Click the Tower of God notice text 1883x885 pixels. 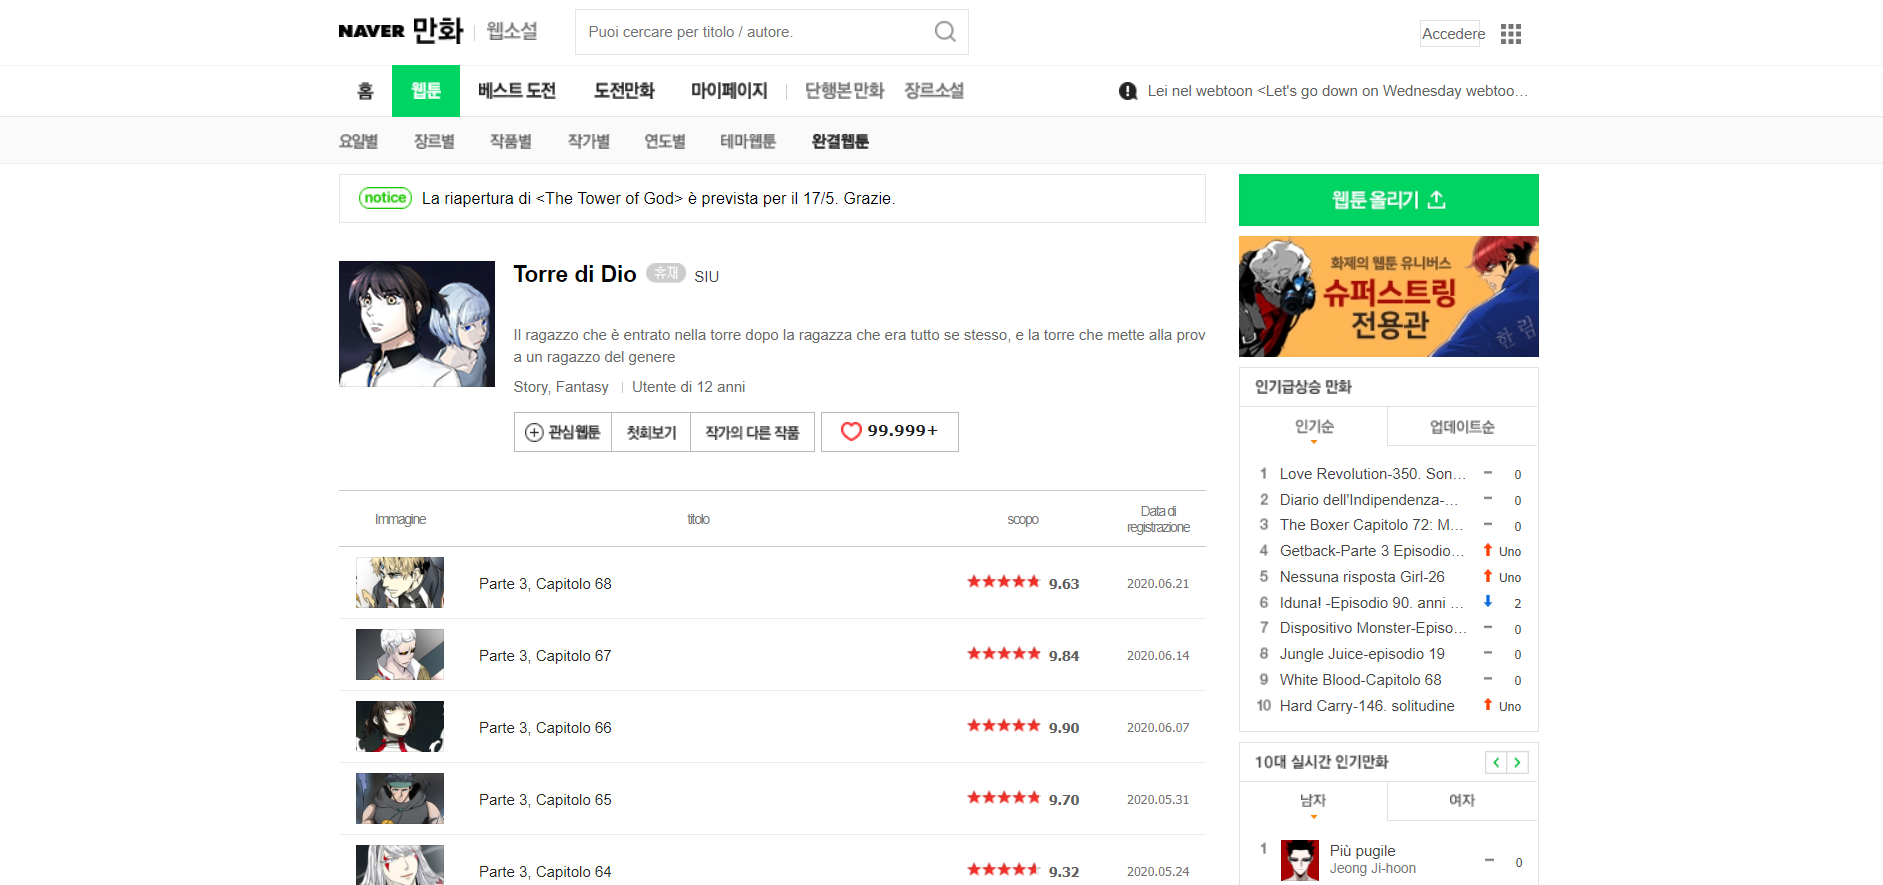658,199
